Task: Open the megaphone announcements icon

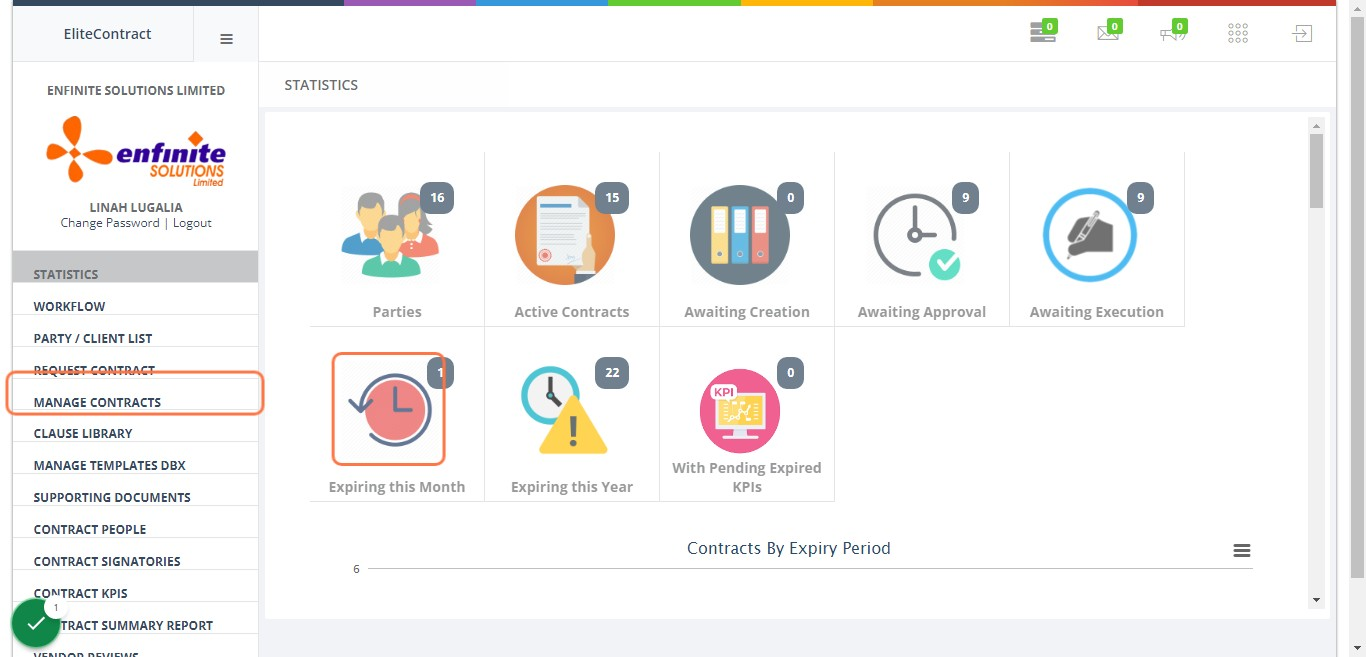Action: point(1173,34)
